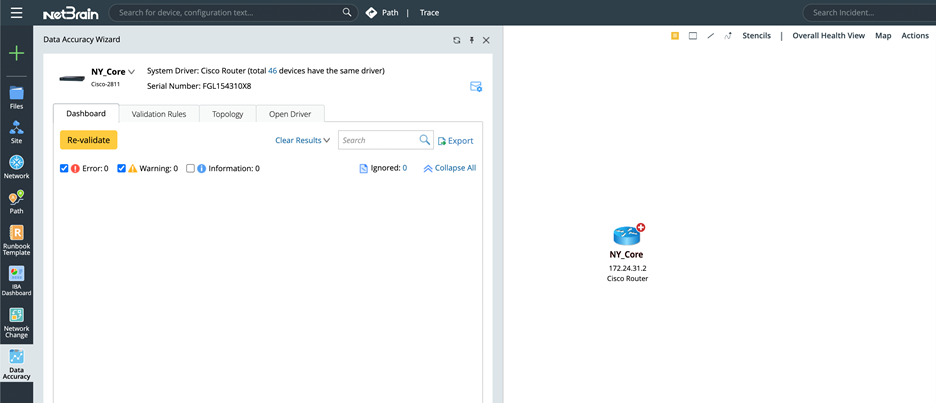Open the Overall Health View menu
Viewport: 936px width, 403px height.
[x=829, y=36]
